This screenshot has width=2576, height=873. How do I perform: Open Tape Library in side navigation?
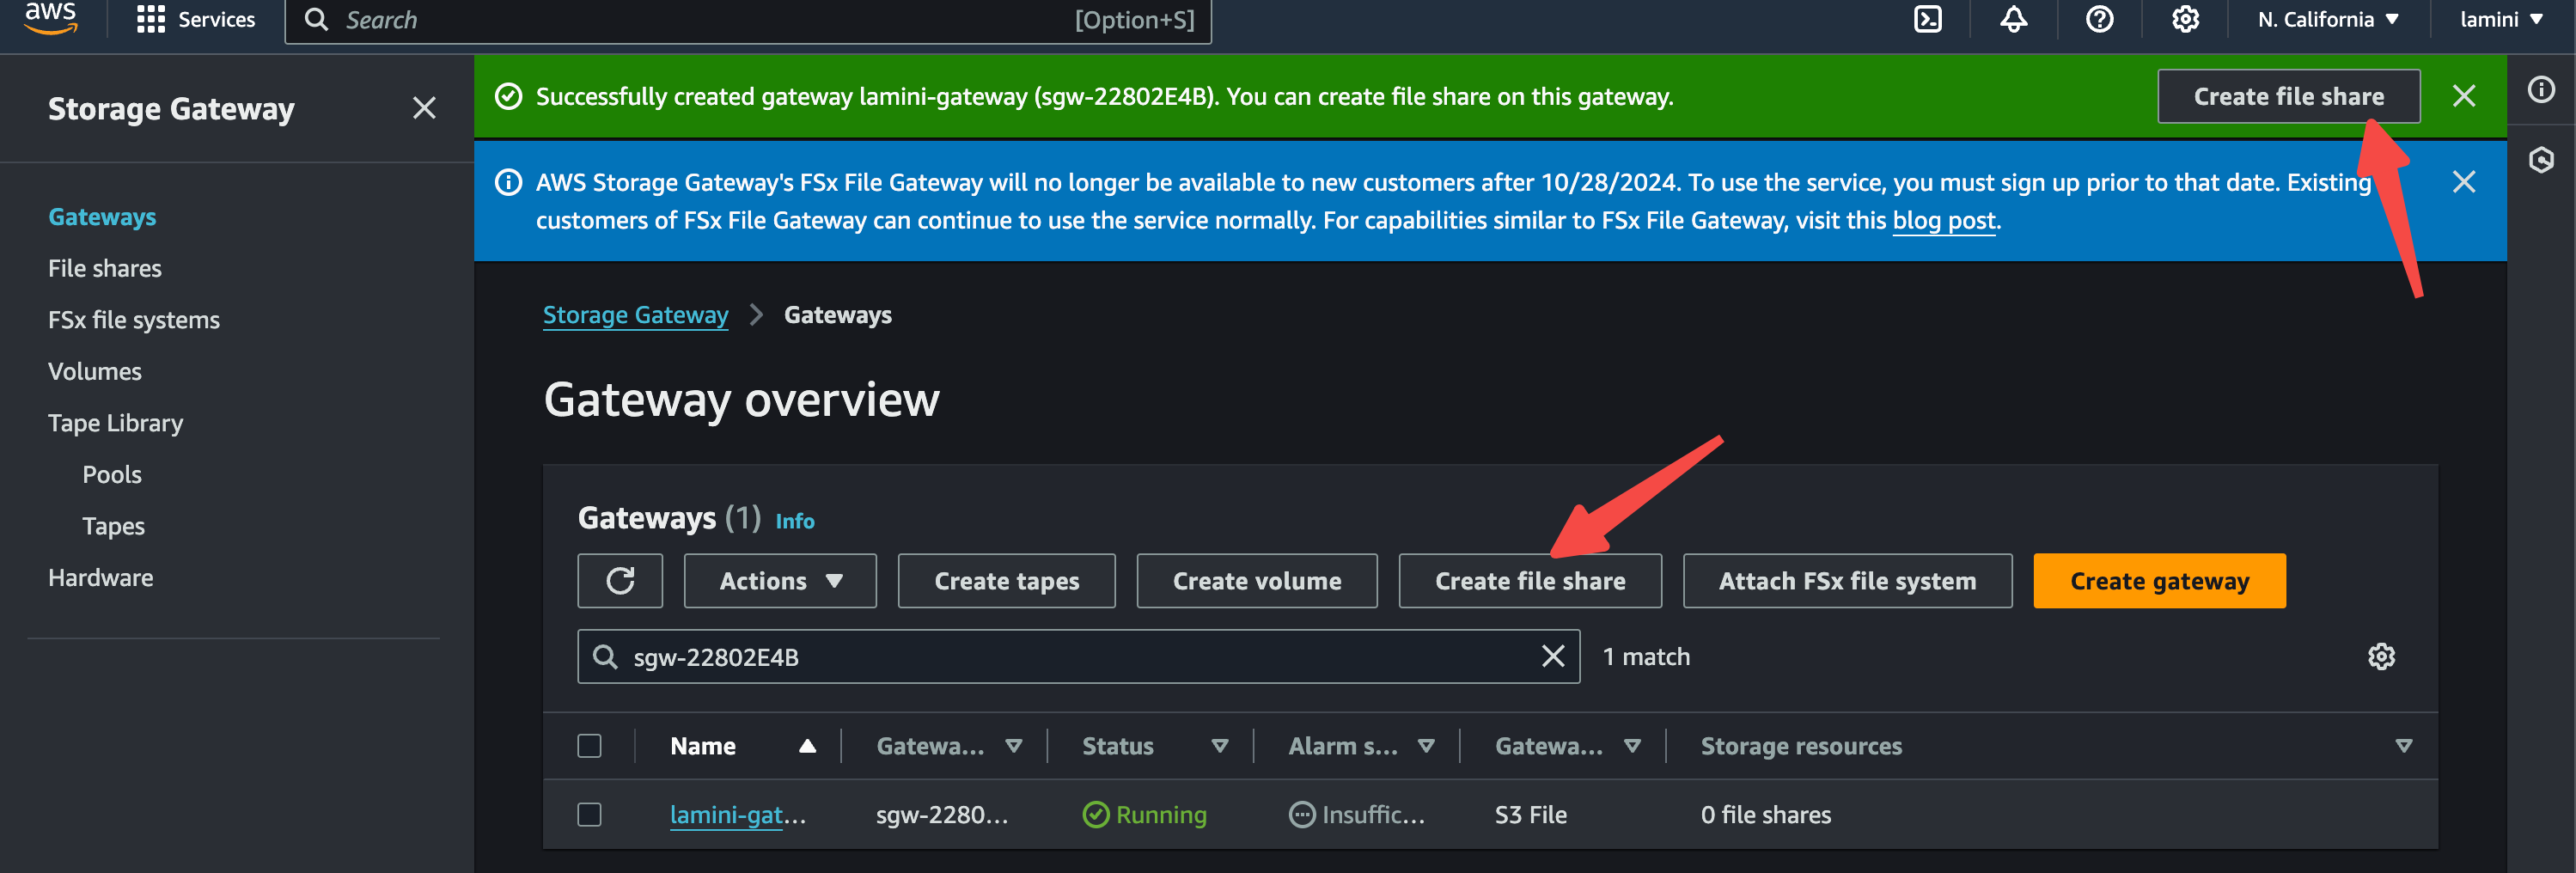116,423
